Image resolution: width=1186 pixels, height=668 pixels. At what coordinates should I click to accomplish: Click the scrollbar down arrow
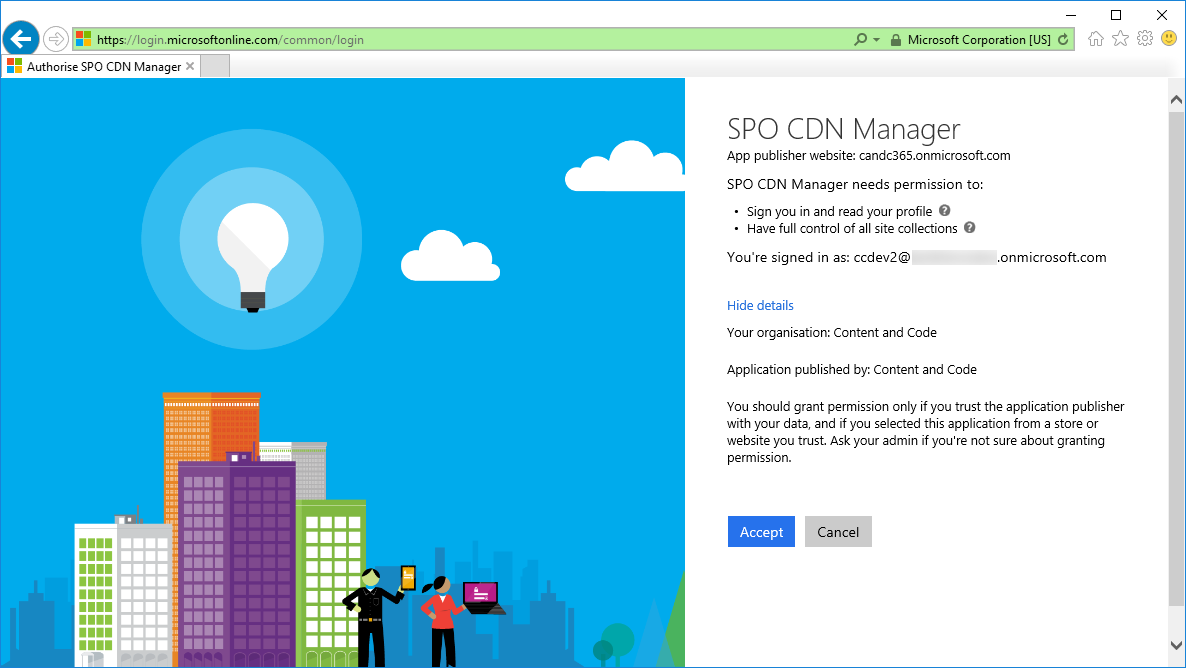(x=1176, y=645)
